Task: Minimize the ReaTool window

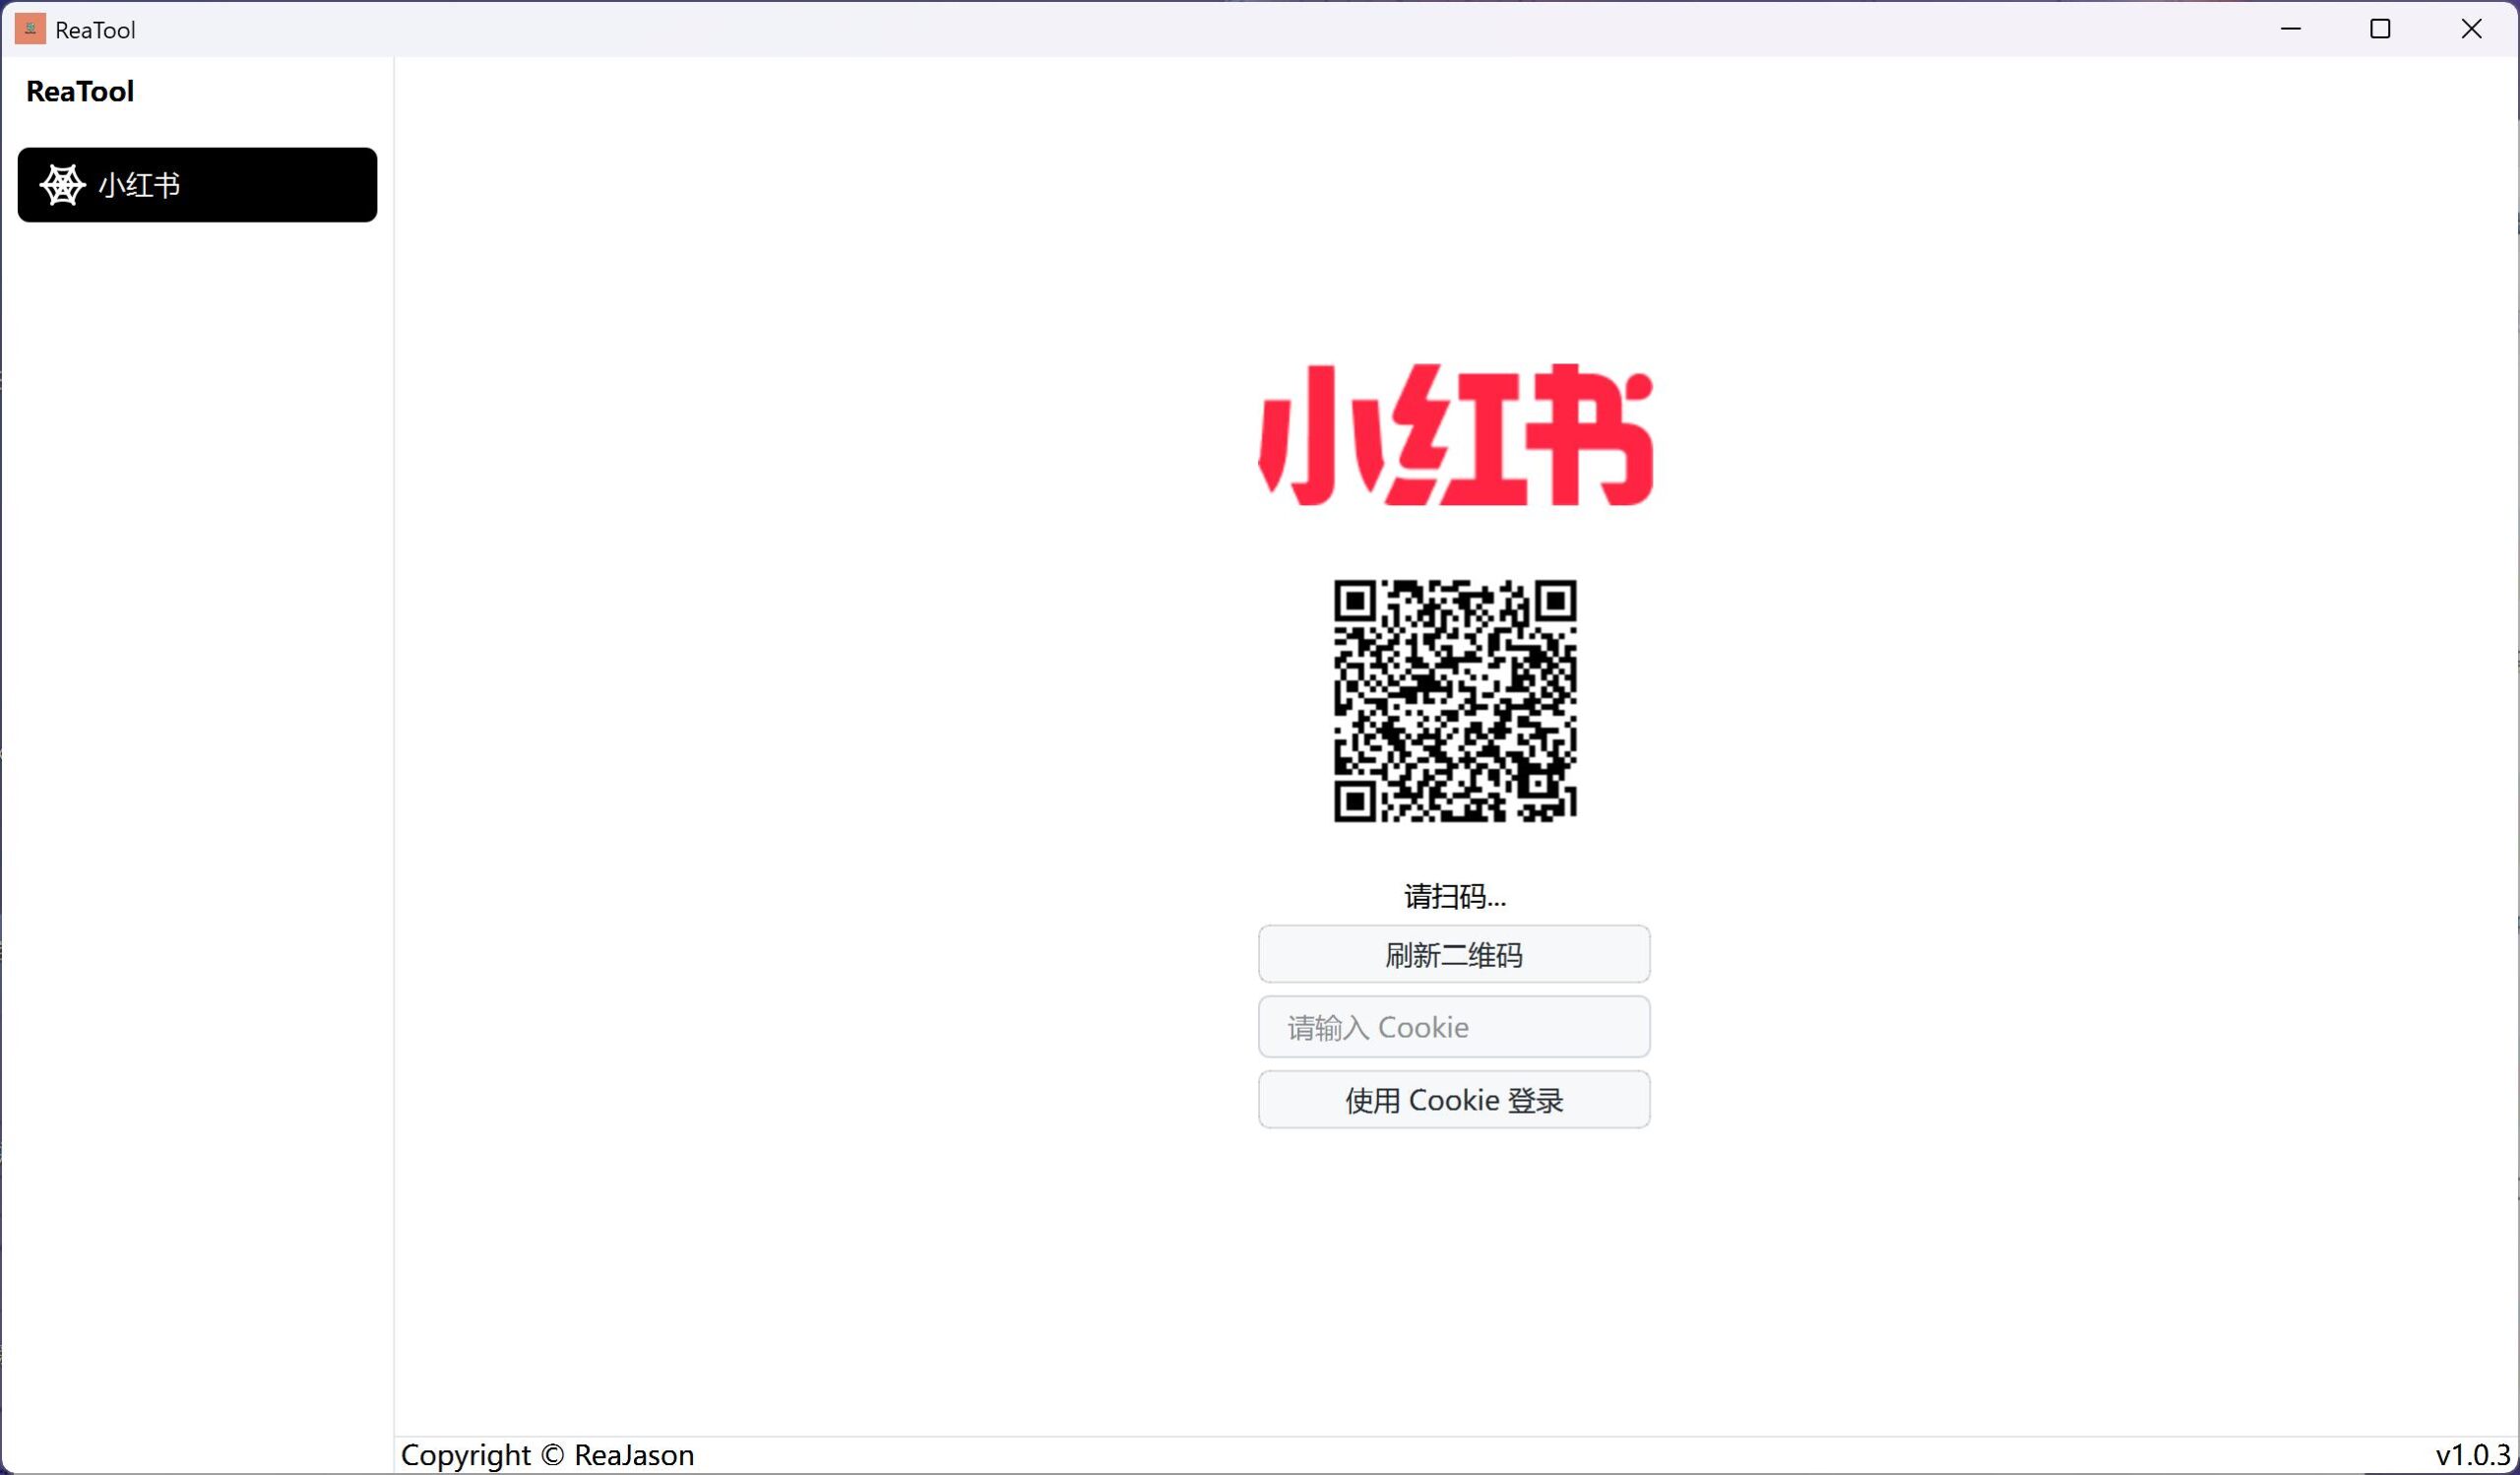Action: coord(2291,29)
